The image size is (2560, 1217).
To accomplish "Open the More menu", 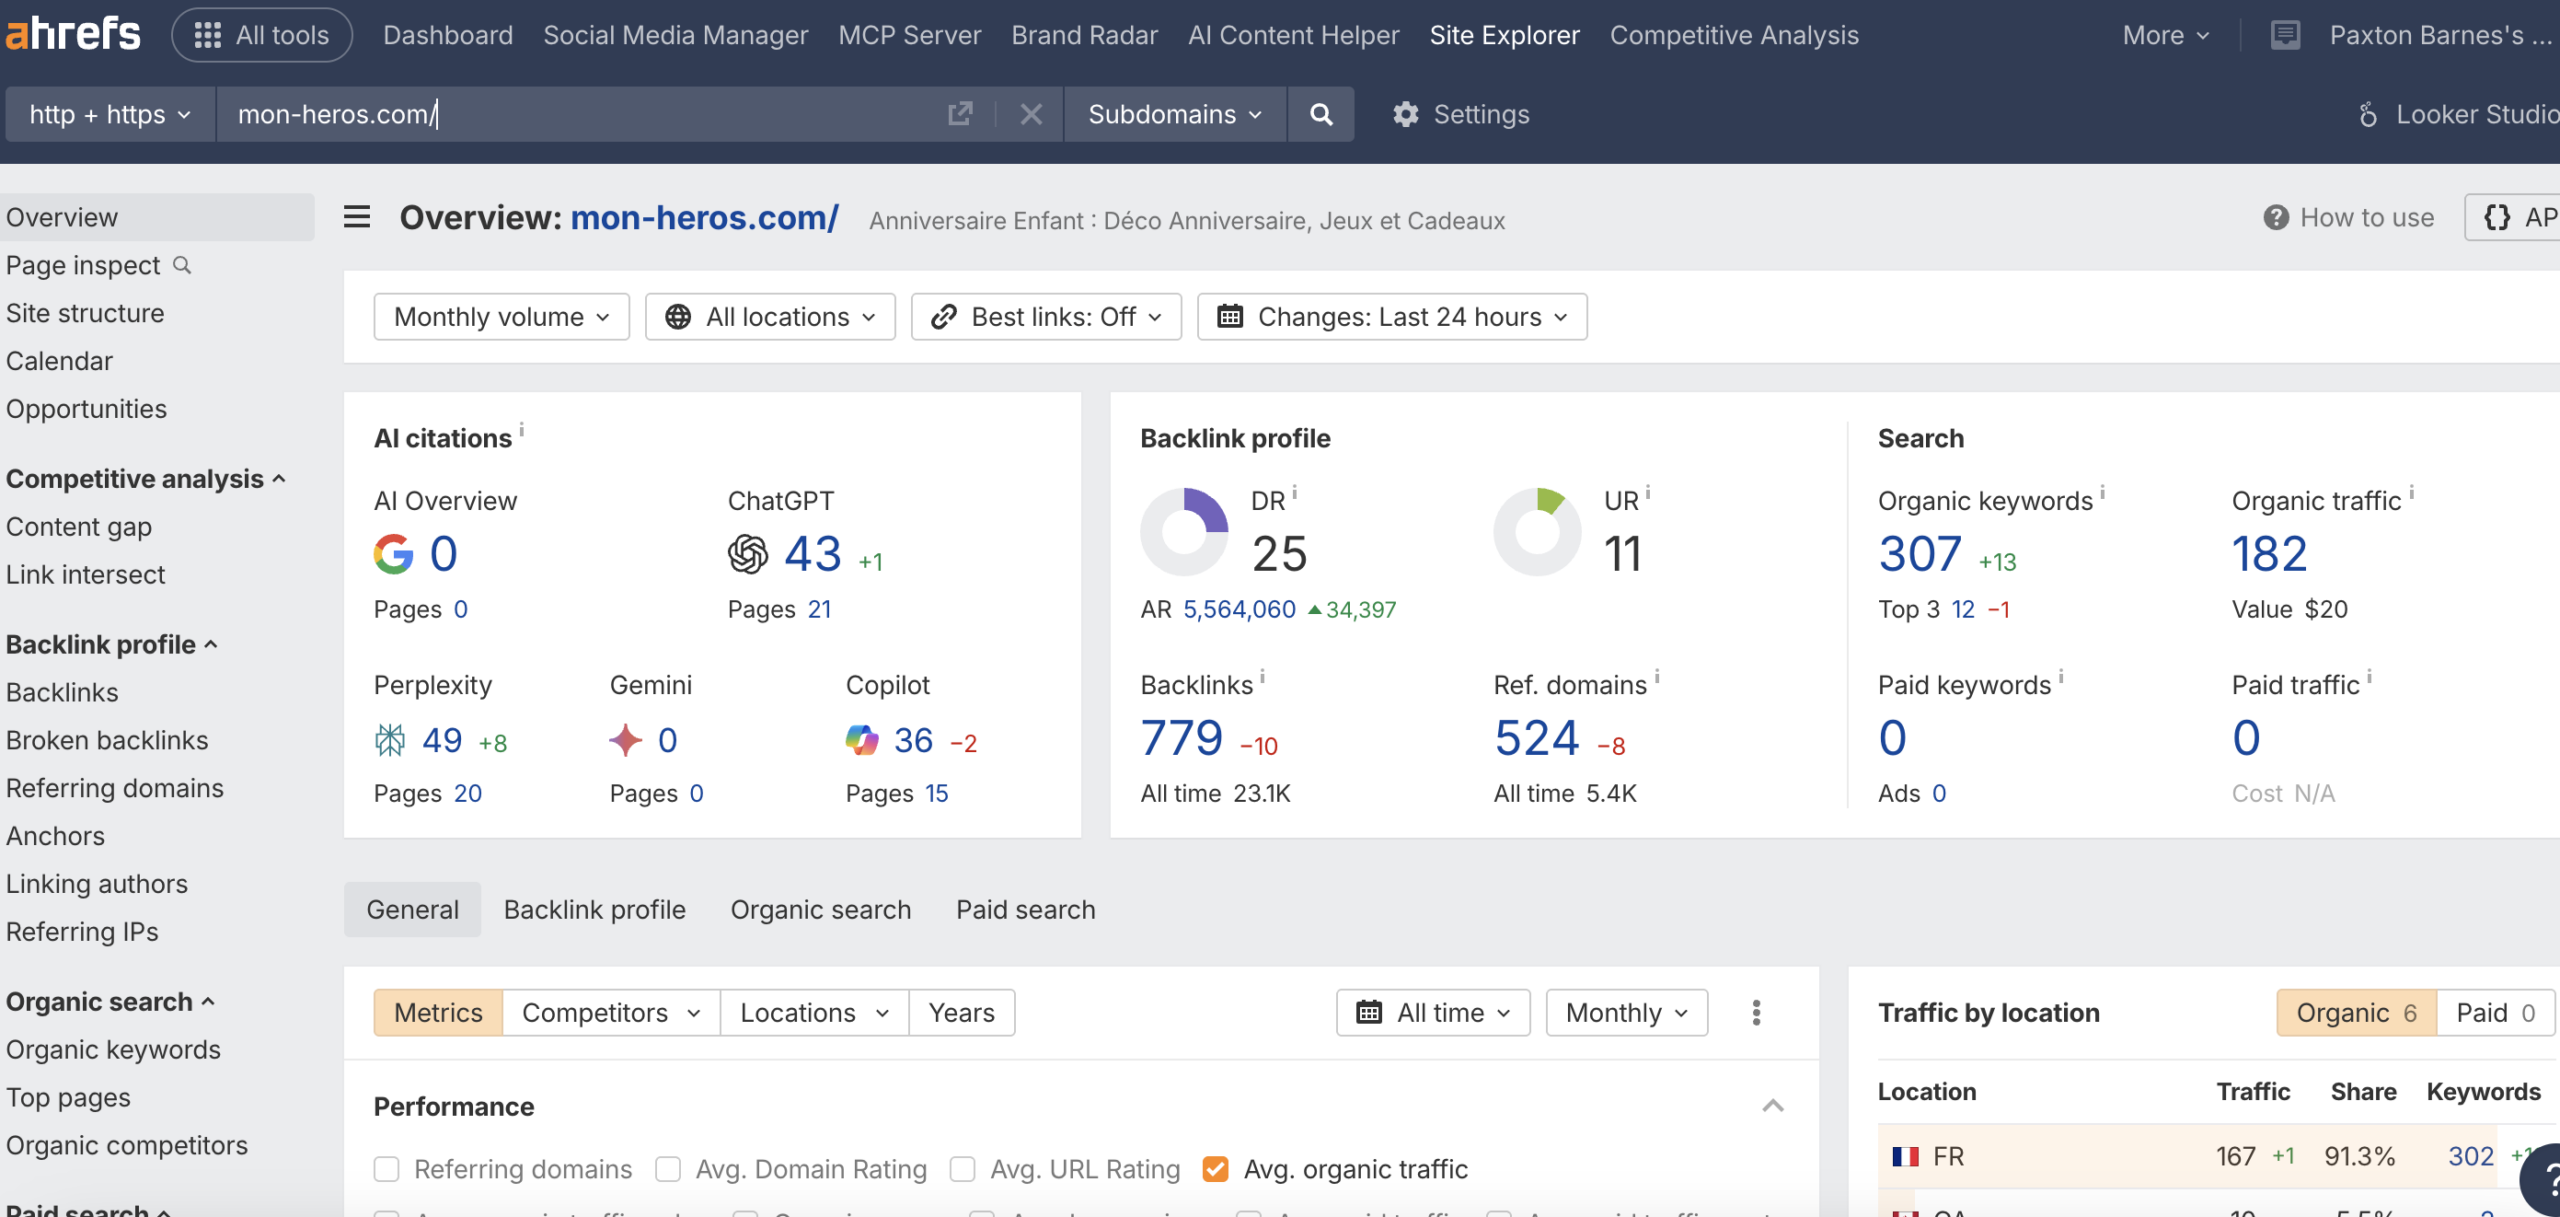I will pos(2163,33).
